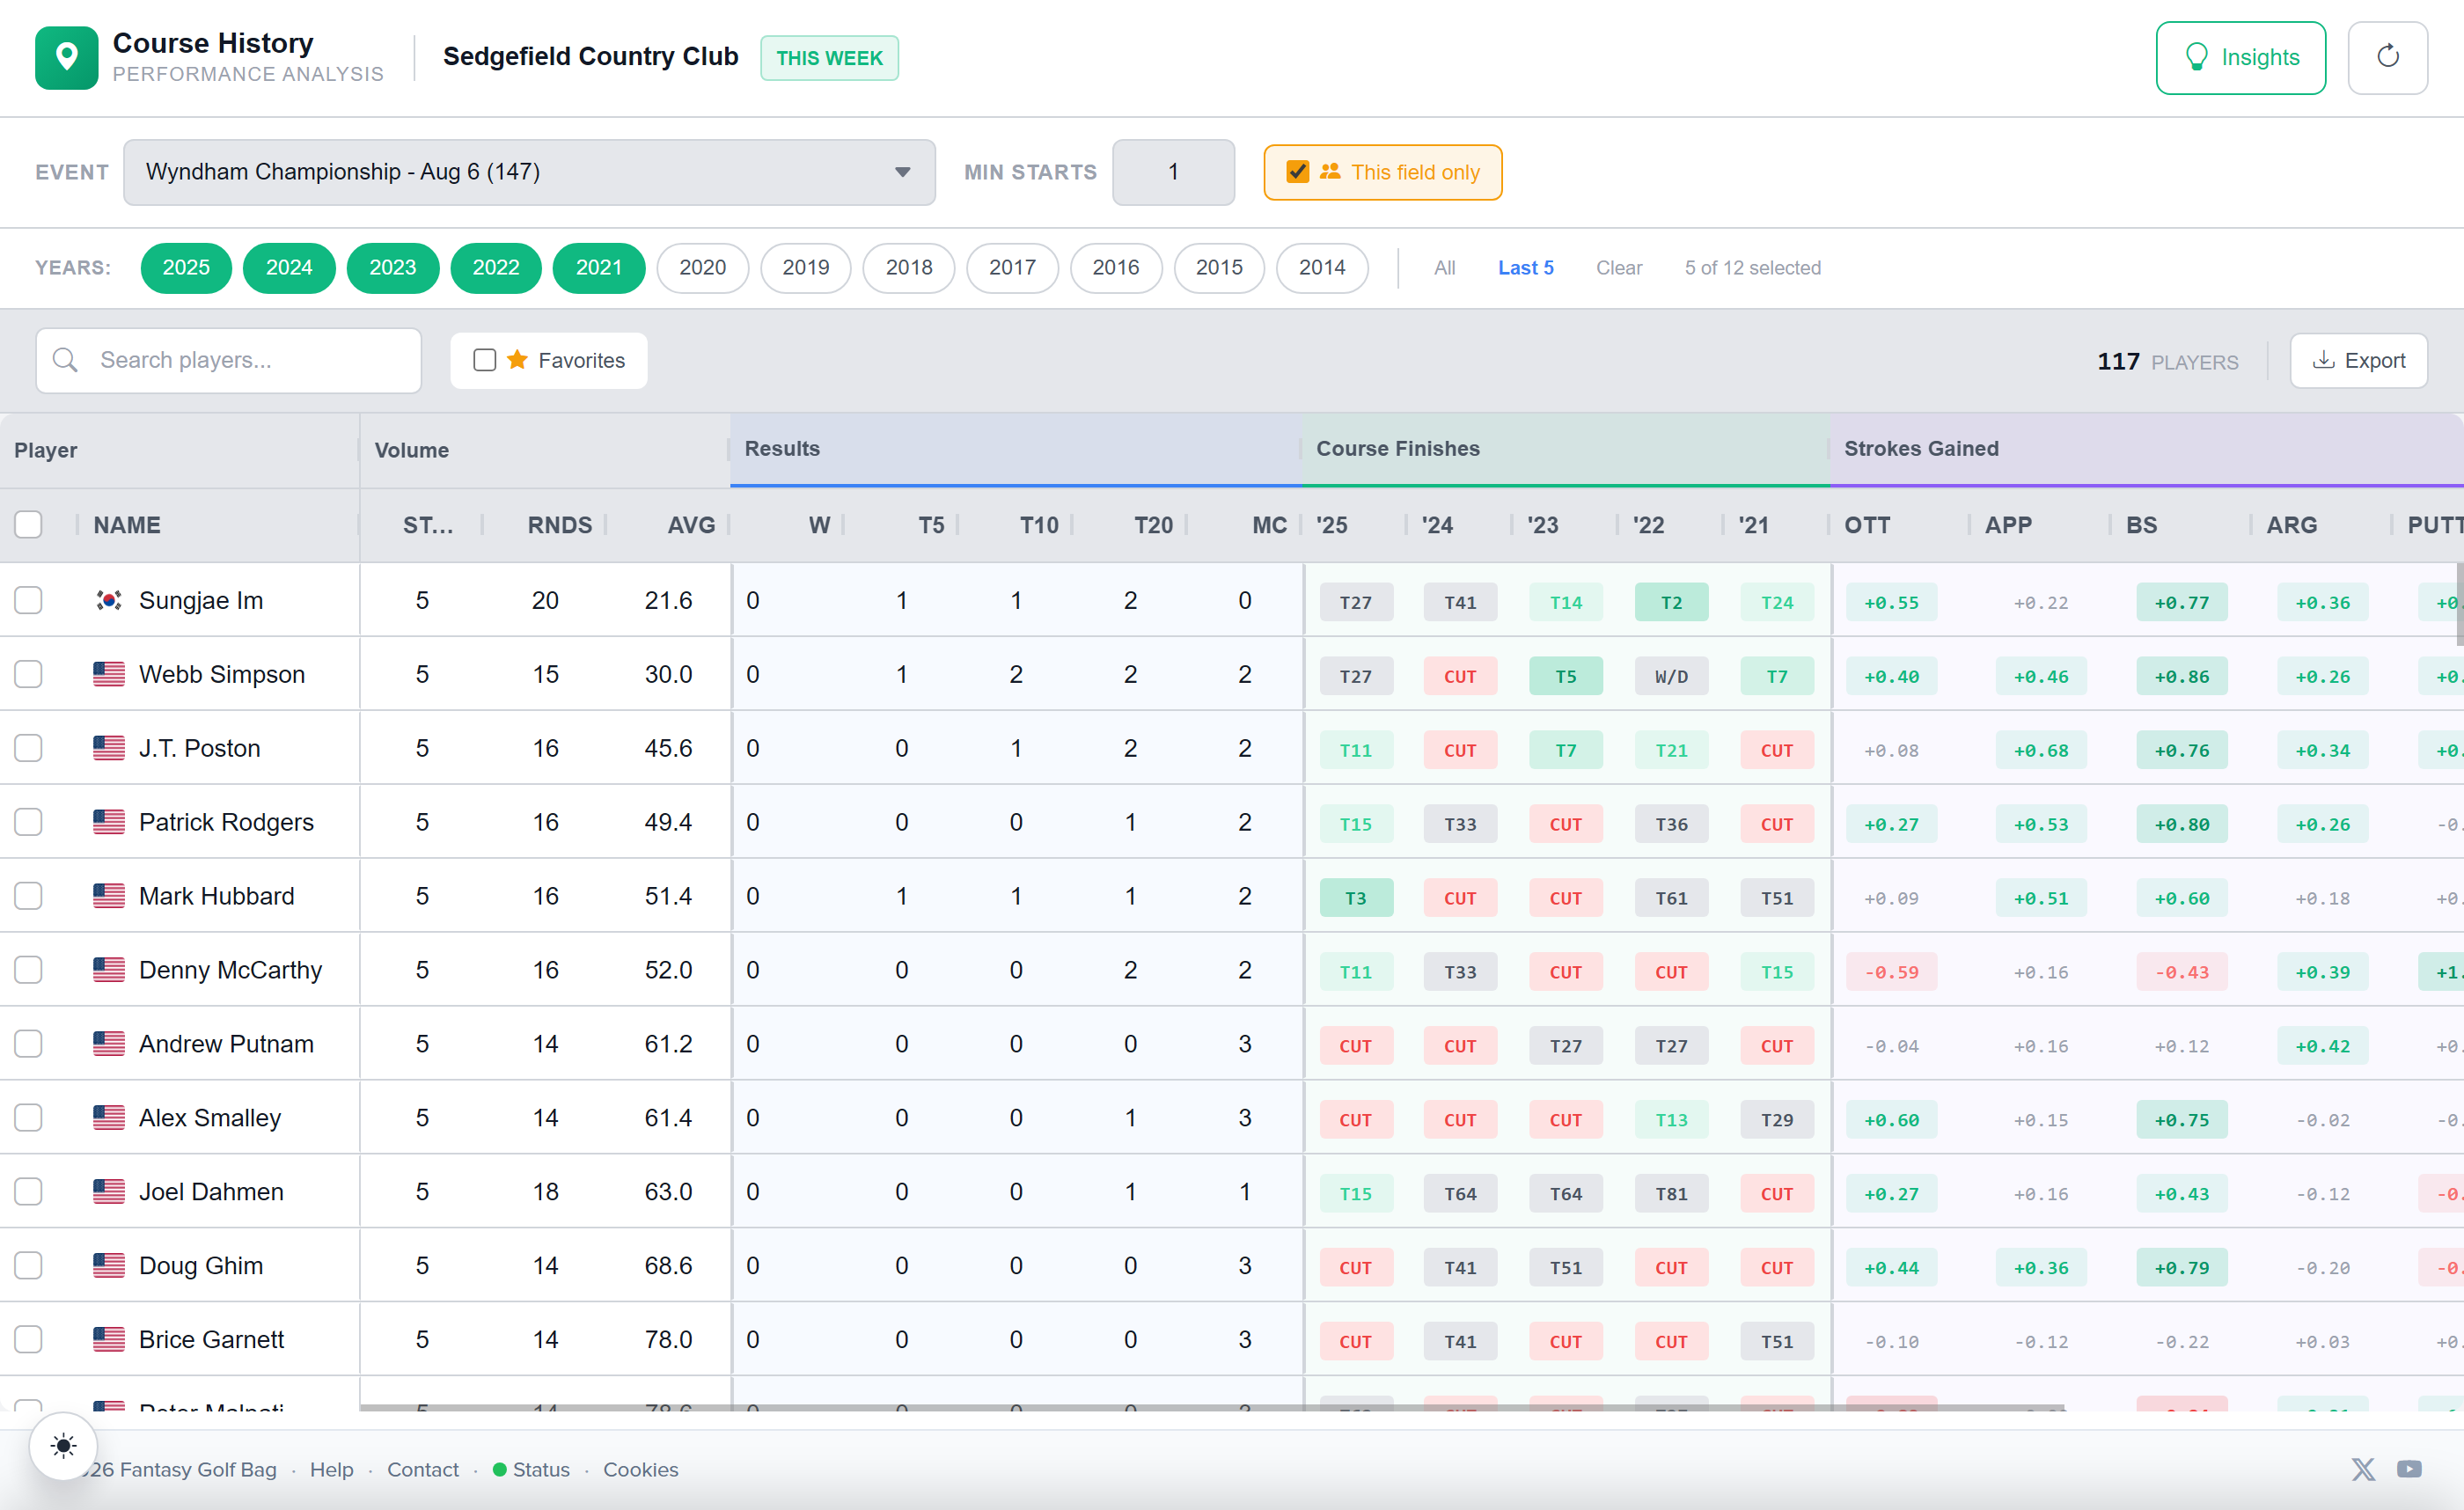Select All years shortcut
This screenshot has height=1510, width=2464.
pyautogui.click(x=1444, y=268)
